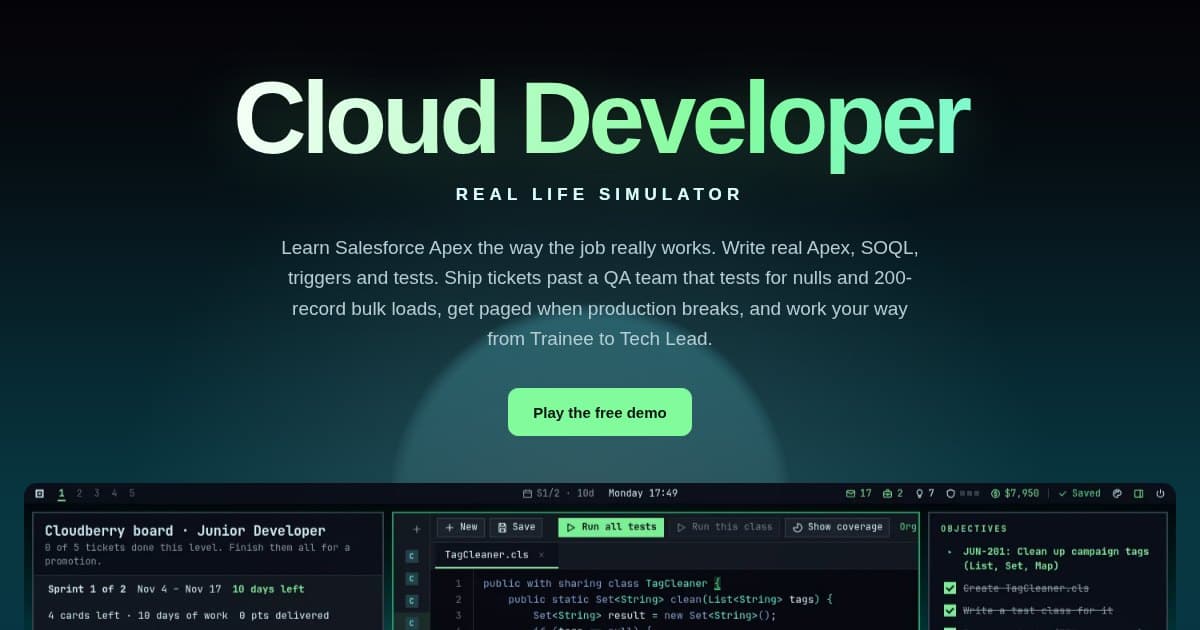This screenshot has height=630, width=1200.
Task: Open the briefcase counter showing 2
Action: [x=893, y=493]
